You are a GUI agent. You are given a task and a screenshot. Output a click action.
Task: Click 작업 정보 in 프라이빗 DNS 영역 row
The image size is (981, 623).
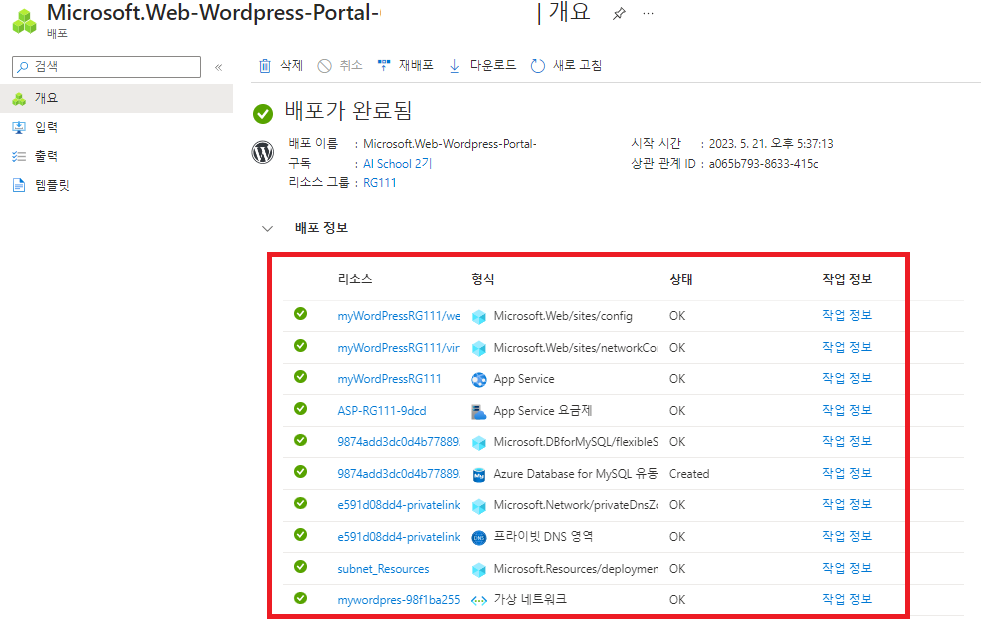pos(846,536)
